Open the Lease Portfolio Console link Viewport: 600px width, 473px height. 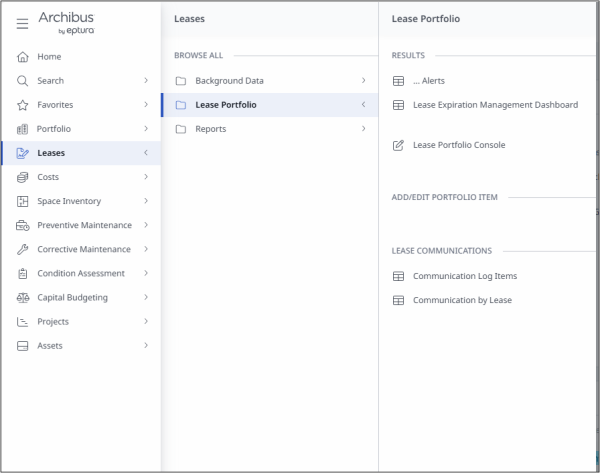[x=459, y=145]
